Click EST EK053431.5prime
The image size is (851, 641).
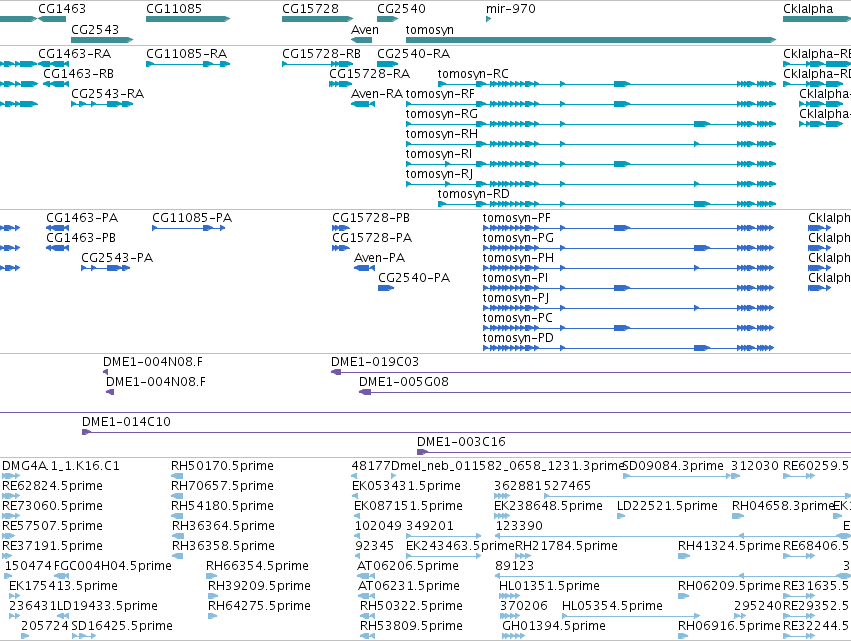(x=406, y=486)
